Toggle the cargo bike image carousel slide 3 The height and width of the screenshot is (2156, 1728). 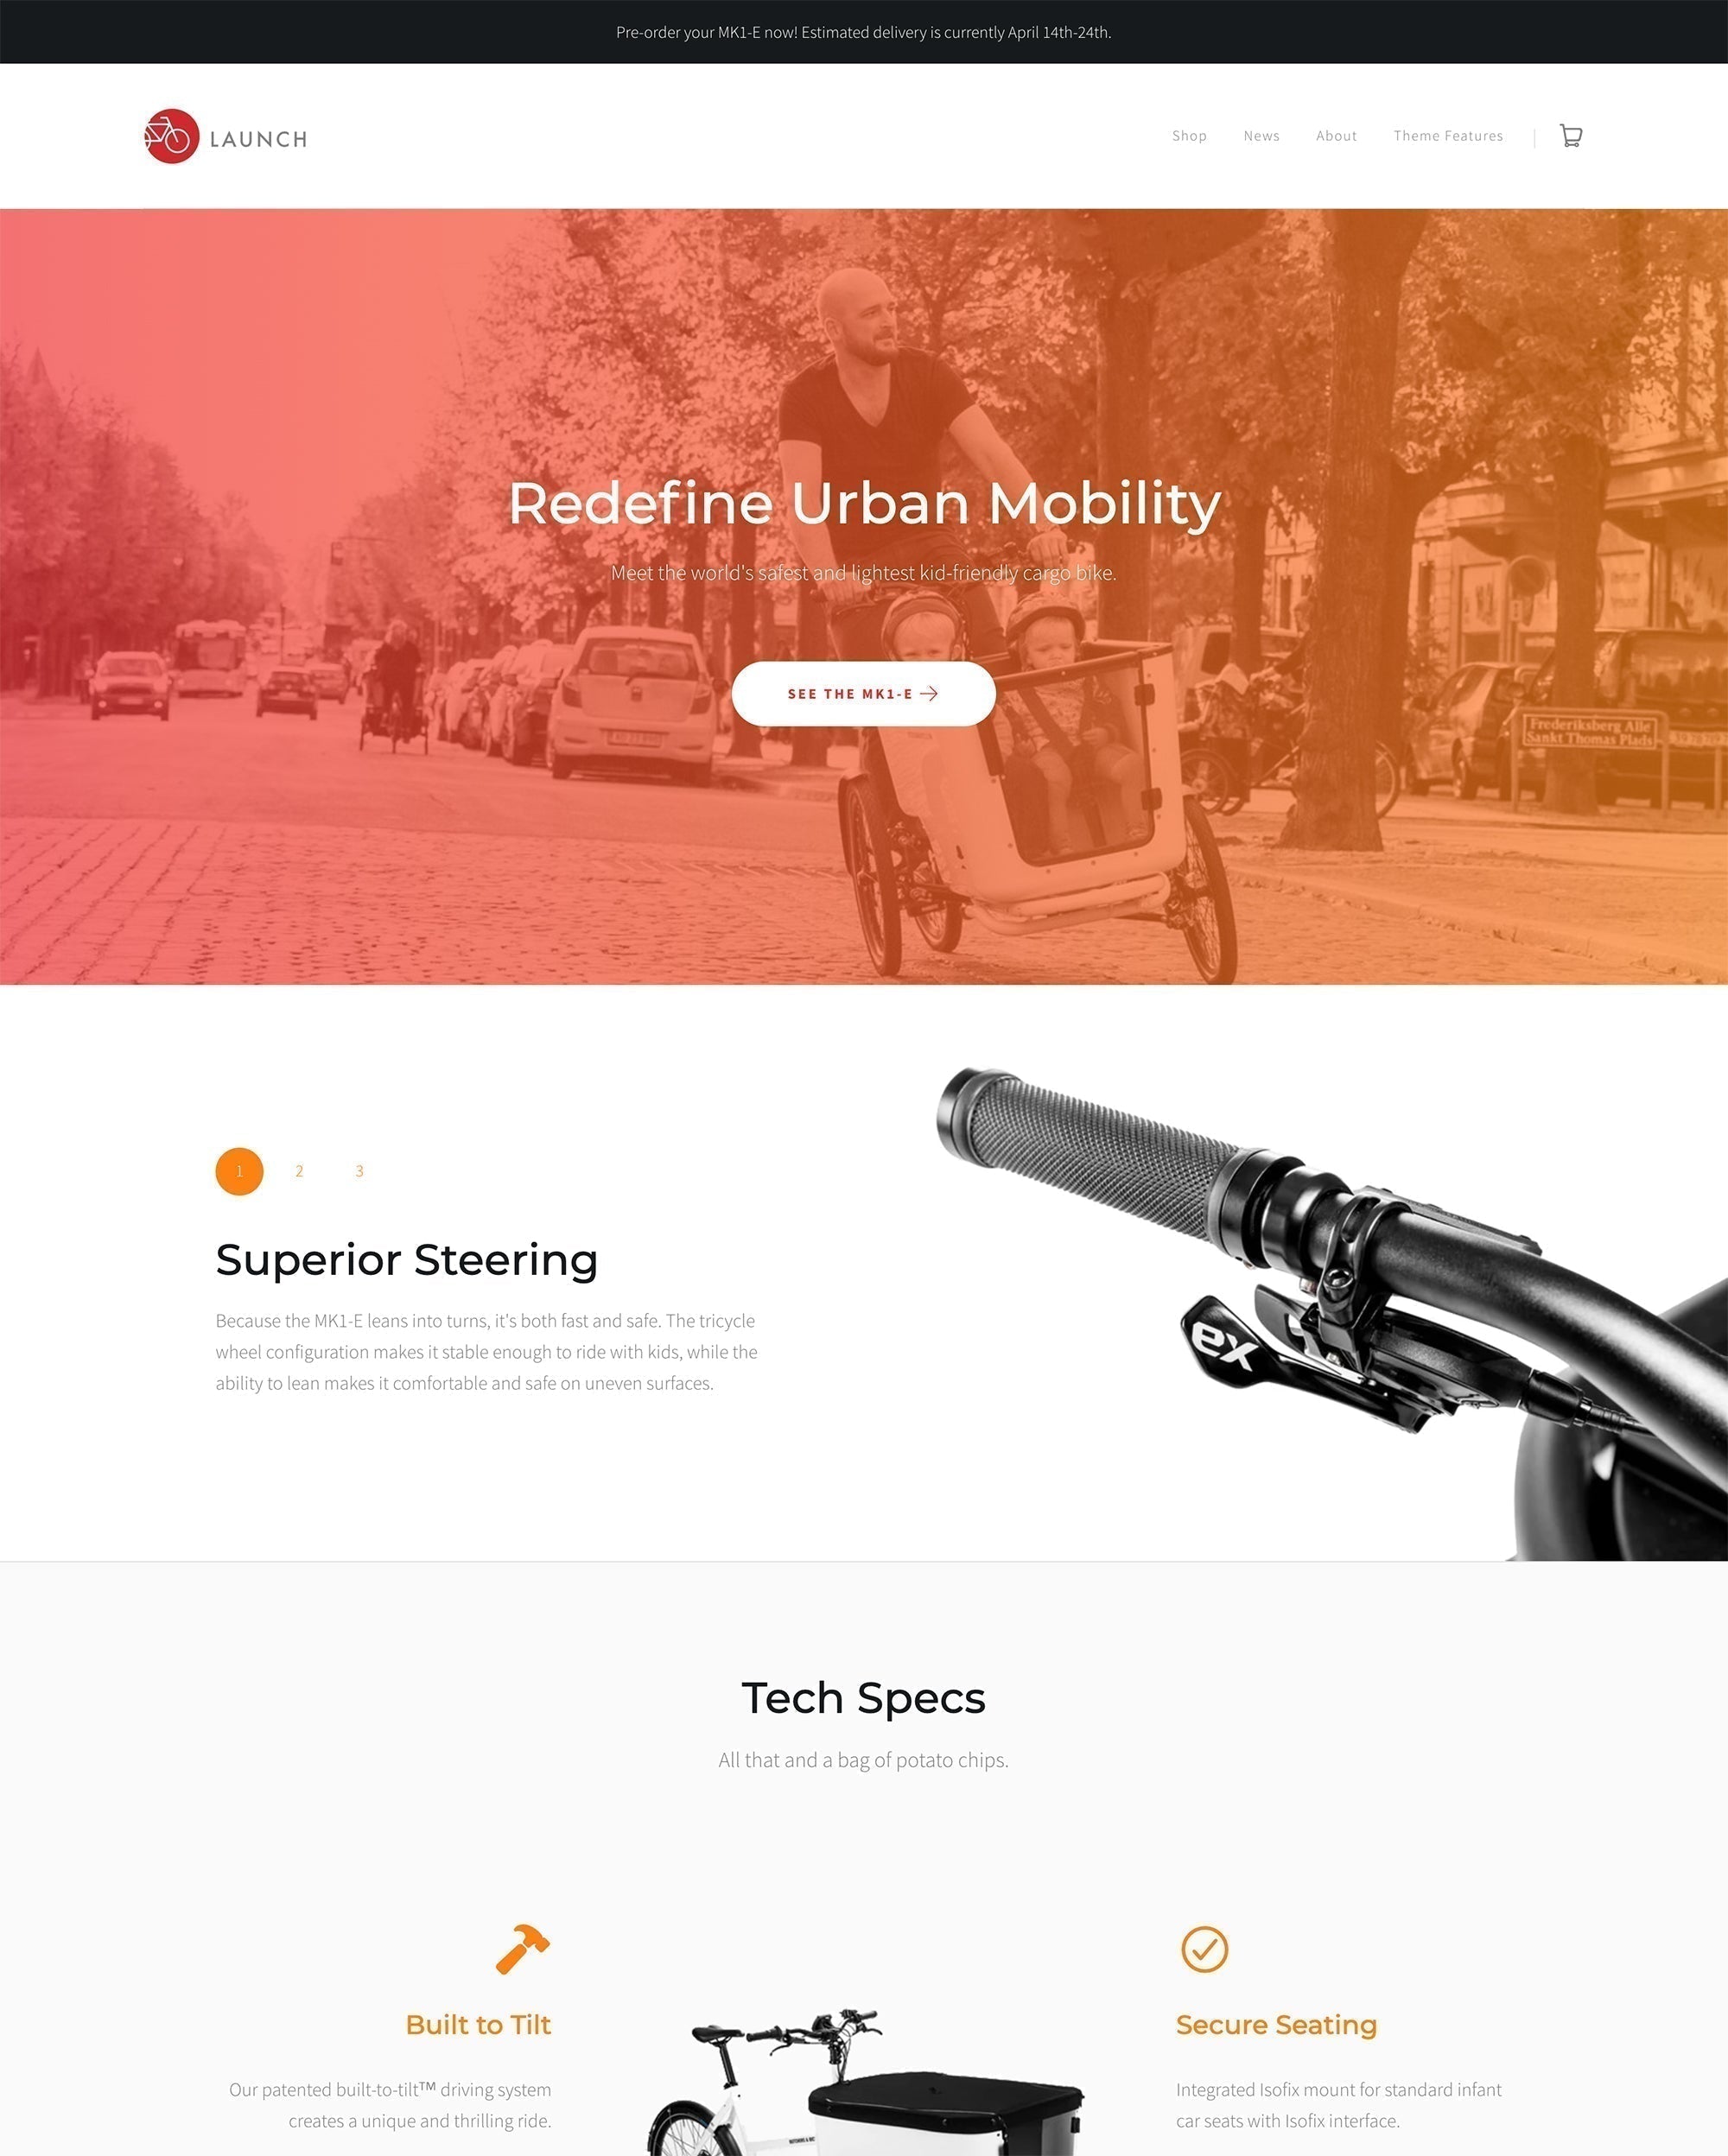(x=358, y=1170)
